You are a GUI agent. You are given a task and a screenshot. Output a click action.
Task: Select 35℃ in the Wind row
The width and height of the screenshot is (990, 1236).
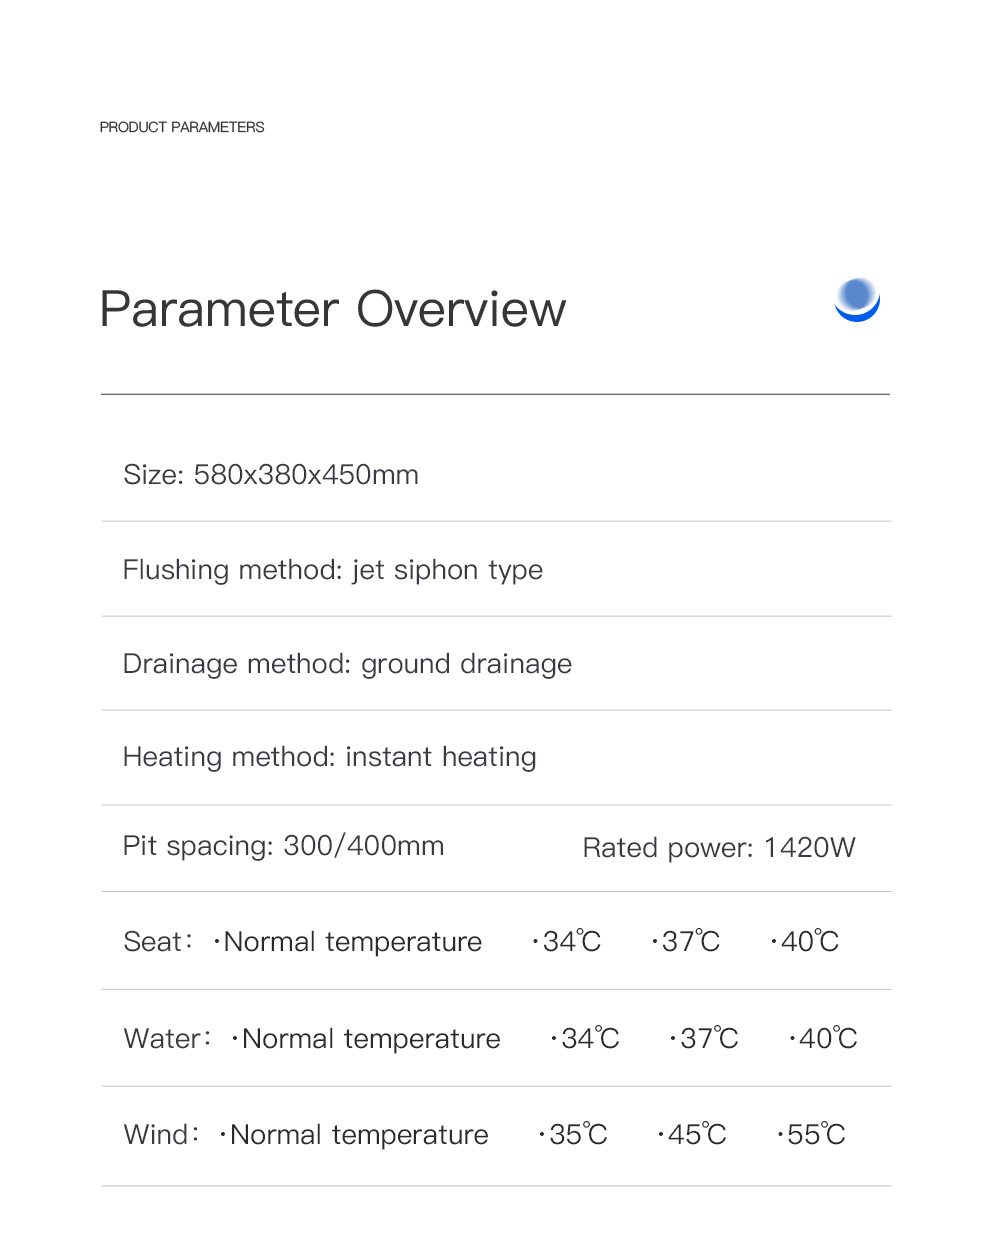pyautogui.click(x=577, y=1135)
